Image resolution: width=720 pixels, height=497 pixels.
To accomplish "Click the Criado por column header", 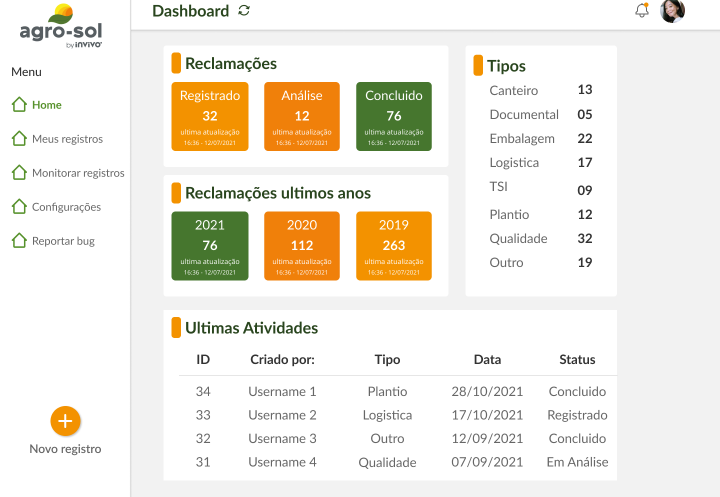I will click(282, 359).
